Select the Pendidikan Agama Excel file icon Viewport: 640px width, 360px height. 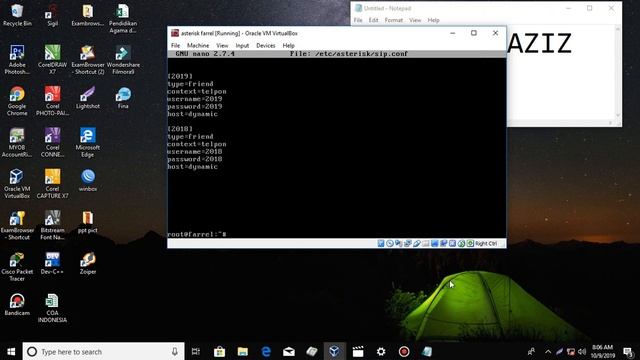pos(123,19)
